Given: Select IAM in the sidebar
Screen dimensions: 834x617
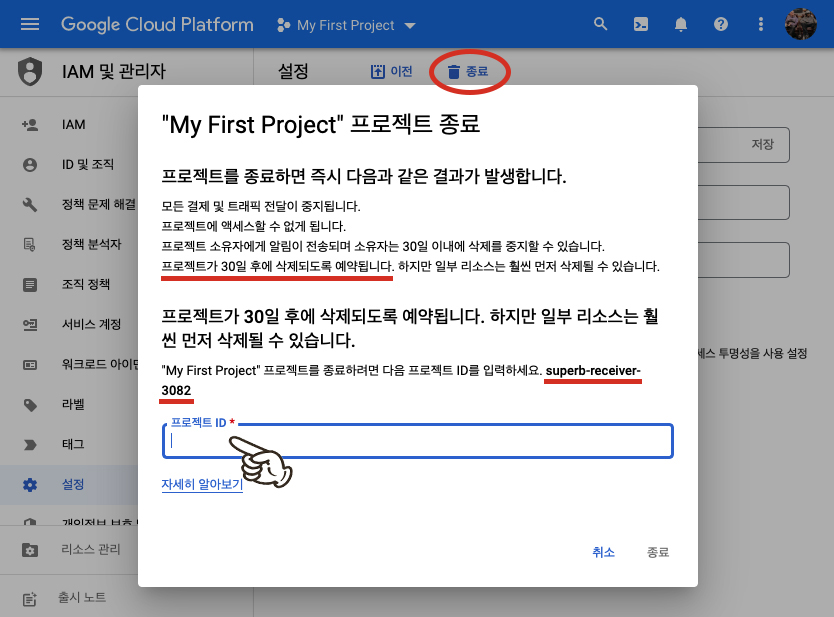Looking at the screenshot, I should [x=73, y=124].
